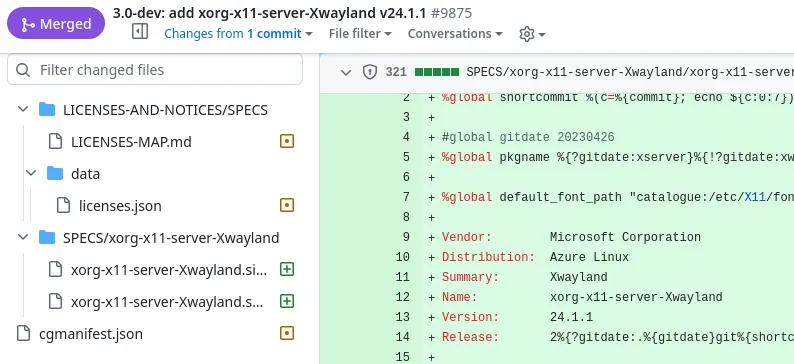The image size is (794, 364).
Task: Select diff line number 12
Action: pyautogui.click(x=403, y=297)
